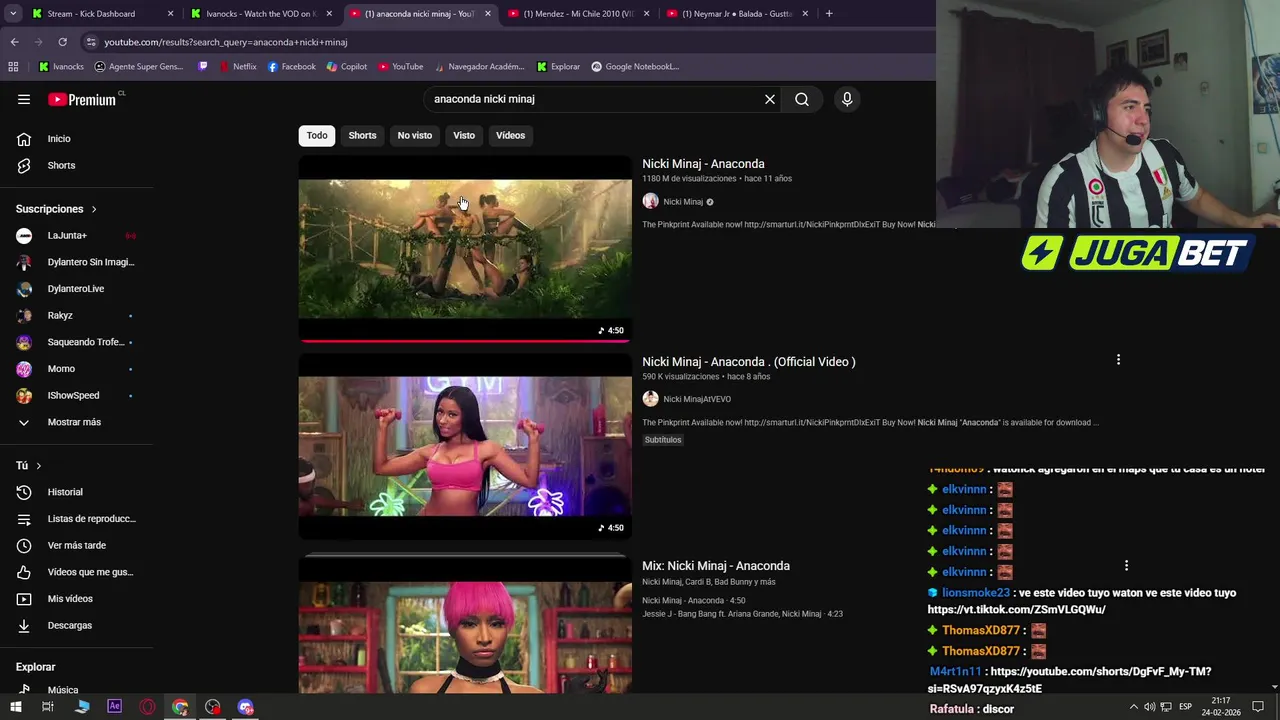Screen dimensions: 1280x720
Task: Click the Chrome icon in the taskbar
Action: [x=180, y=707]
